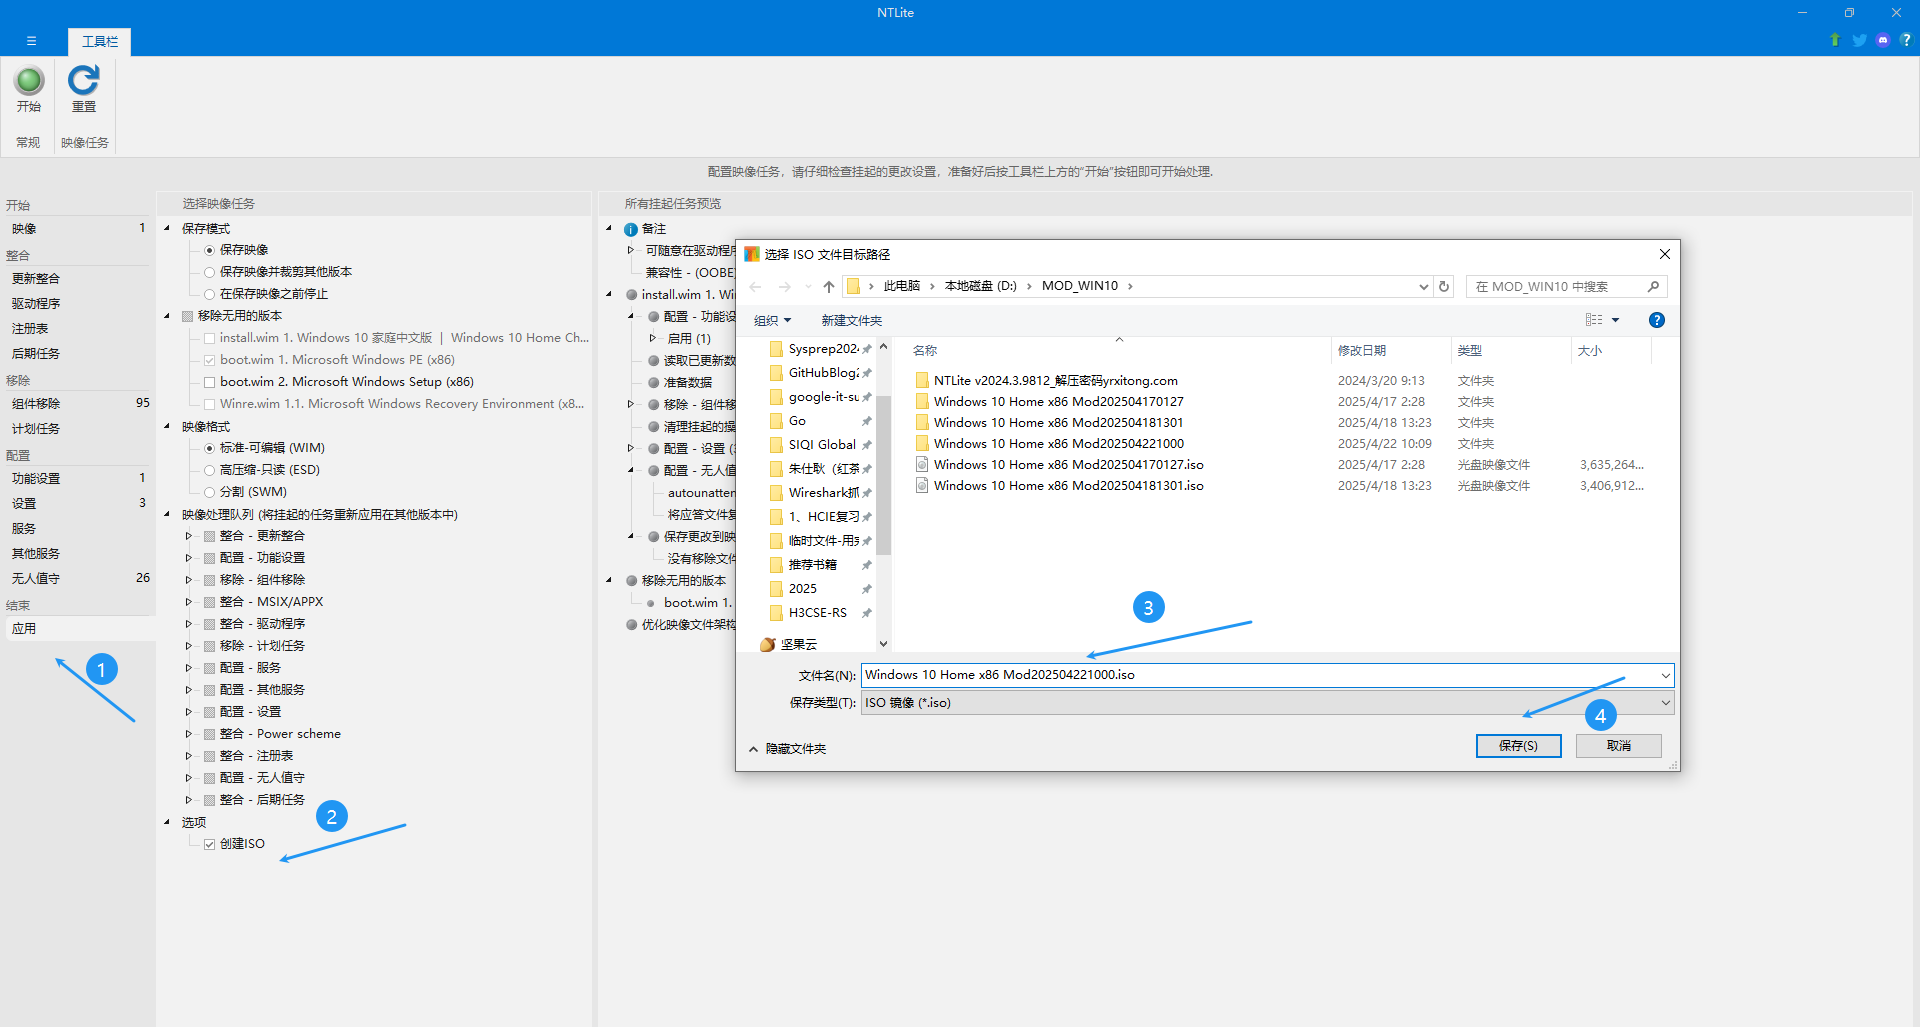
Task: Choose 分割 (SWM) format
Action: point(209,492)
